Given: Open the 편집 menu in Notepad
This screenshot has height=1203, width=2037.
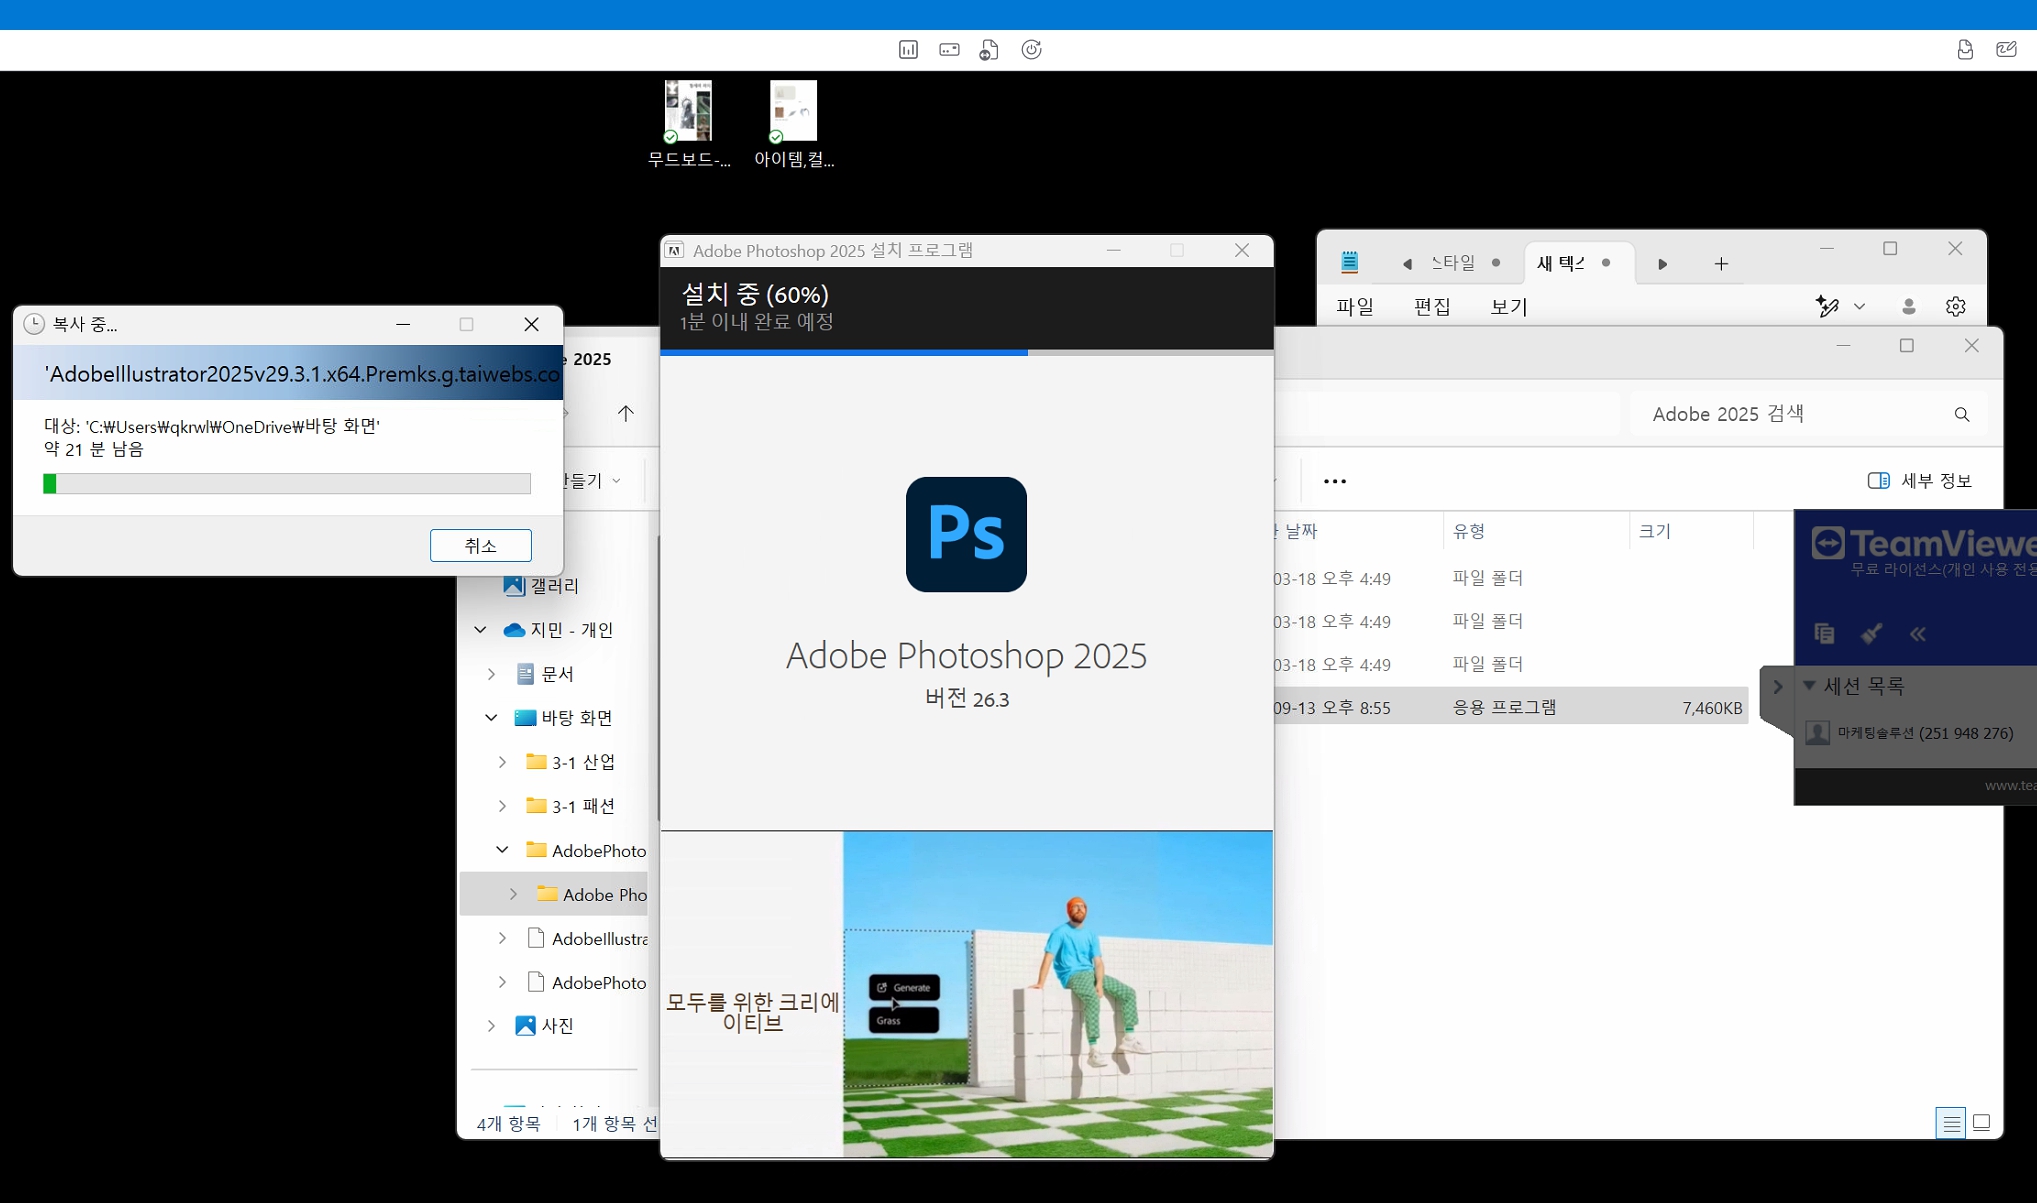Looking at the screenshot, I should (1432, 307).
